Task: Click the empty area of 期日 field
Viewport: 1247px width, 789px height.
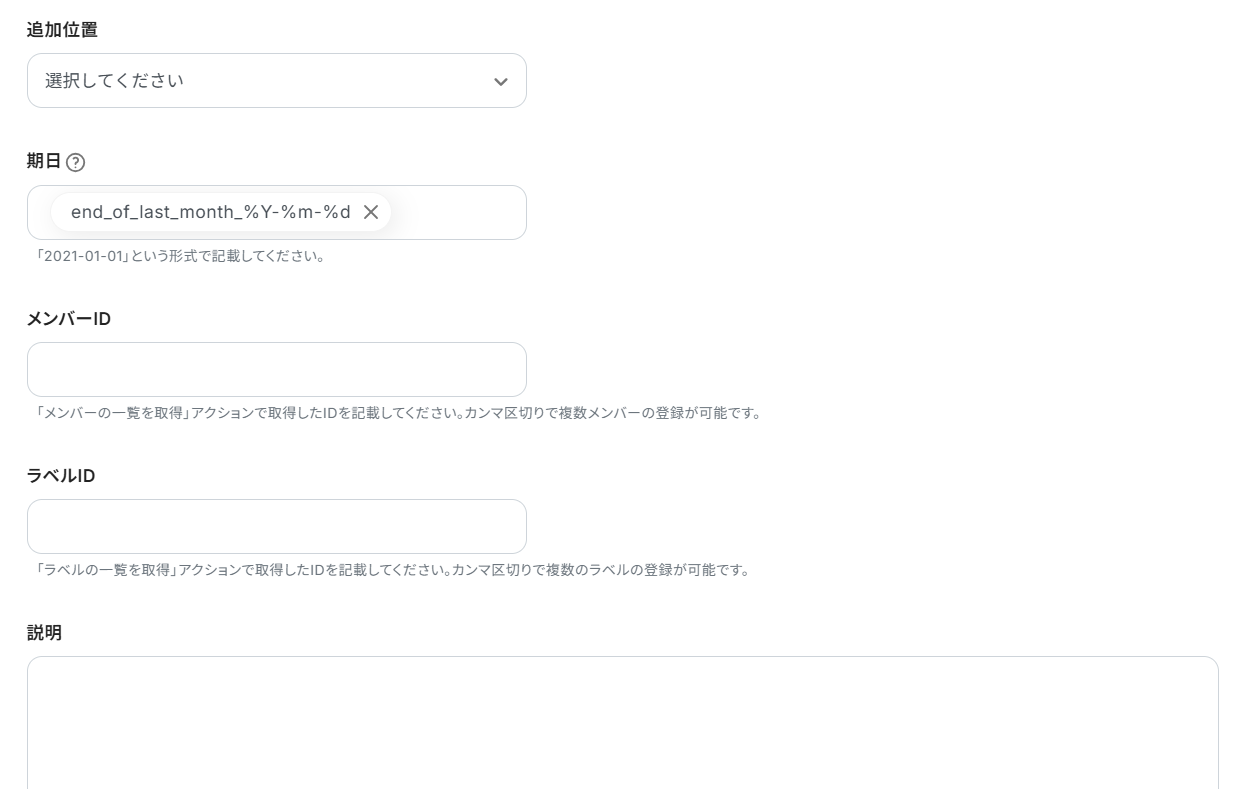Action: point(460,212)
